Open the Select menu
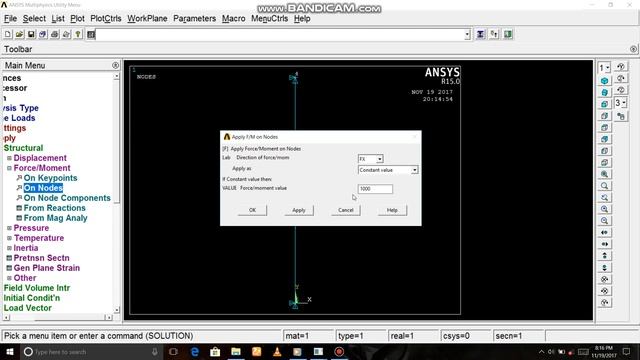This screenshot has width=640, height=360. click(x=34, y=19)
